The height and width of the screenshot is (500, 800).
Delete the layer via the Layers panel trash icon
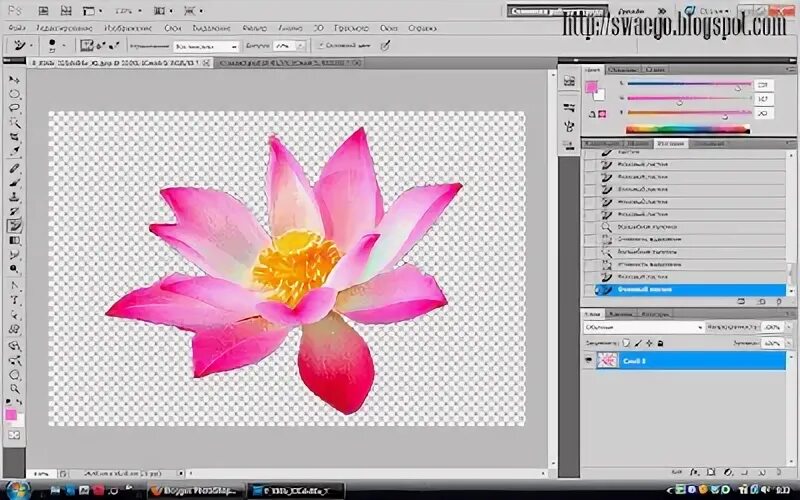point(779,472)
